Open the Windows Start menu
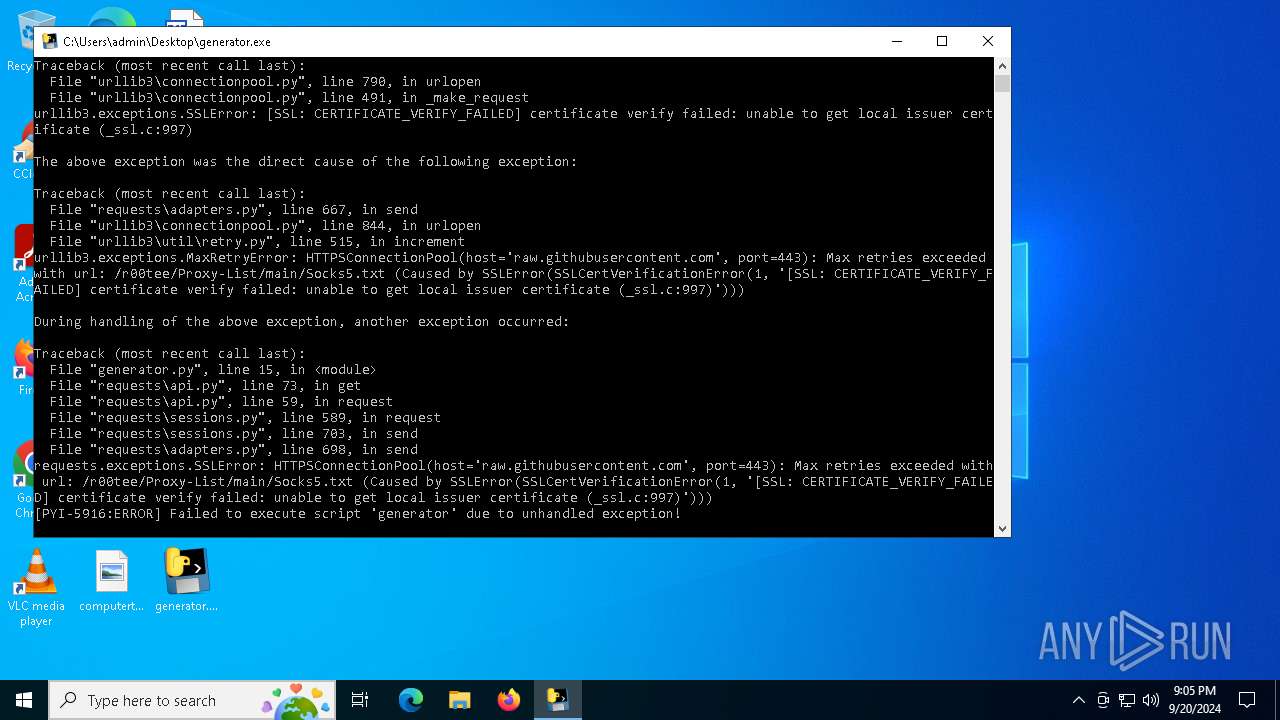The image size is (1280, 720). (24, 700)
